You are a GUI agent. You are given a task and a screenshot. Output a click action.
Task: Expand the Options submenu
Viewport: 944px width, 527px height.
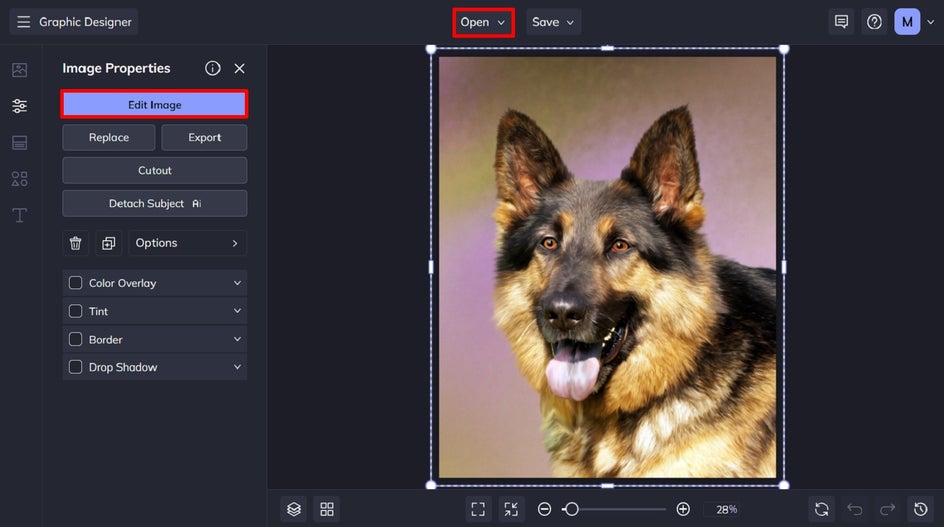[x=187, y=243]
